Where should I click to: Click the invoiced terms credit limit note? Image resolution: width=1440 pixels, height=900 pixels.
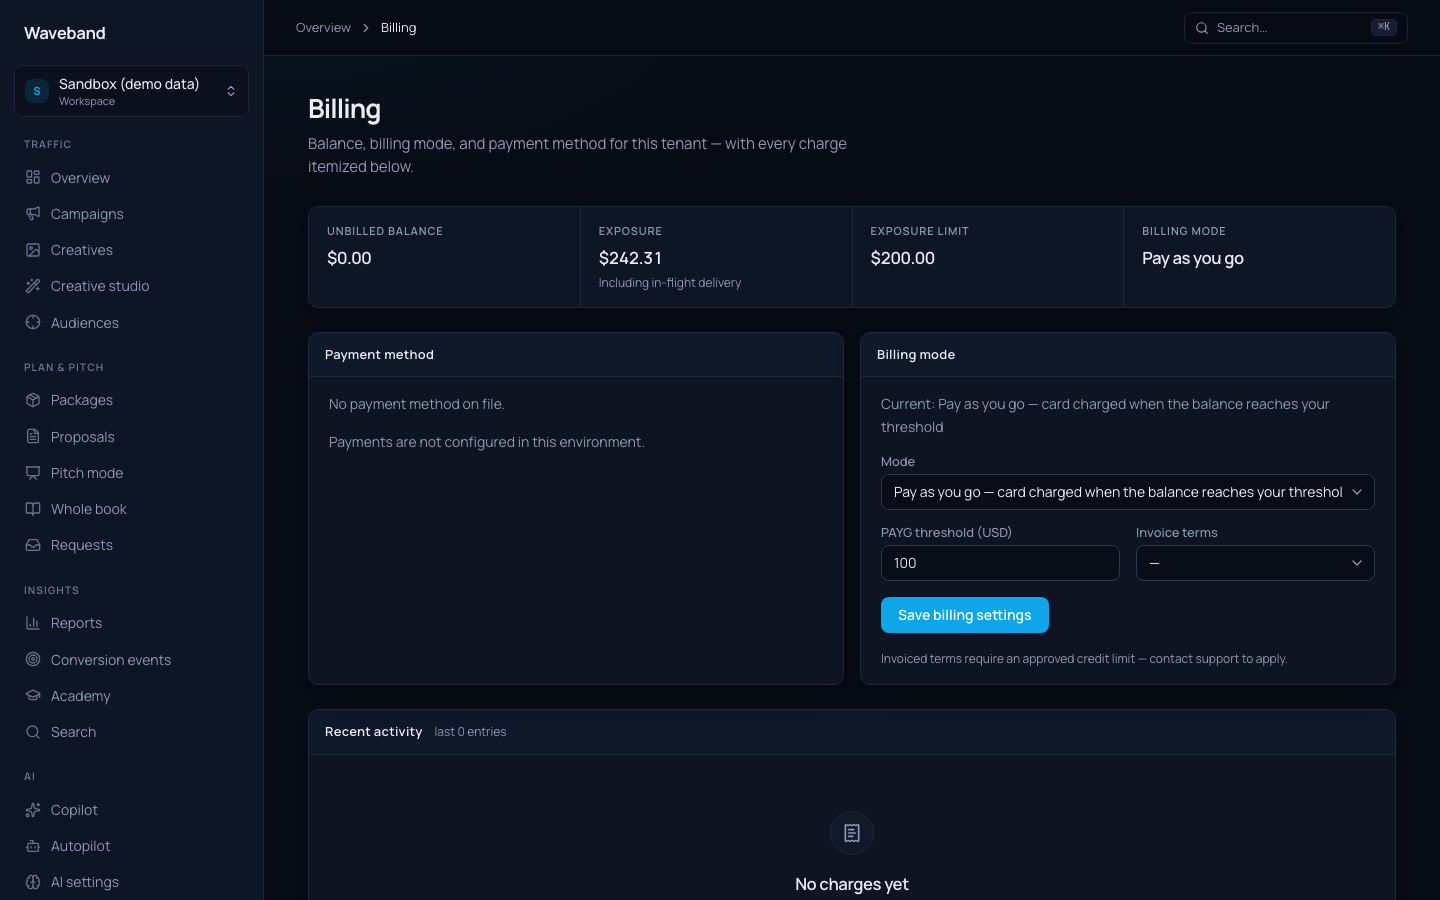[1084, 659]
